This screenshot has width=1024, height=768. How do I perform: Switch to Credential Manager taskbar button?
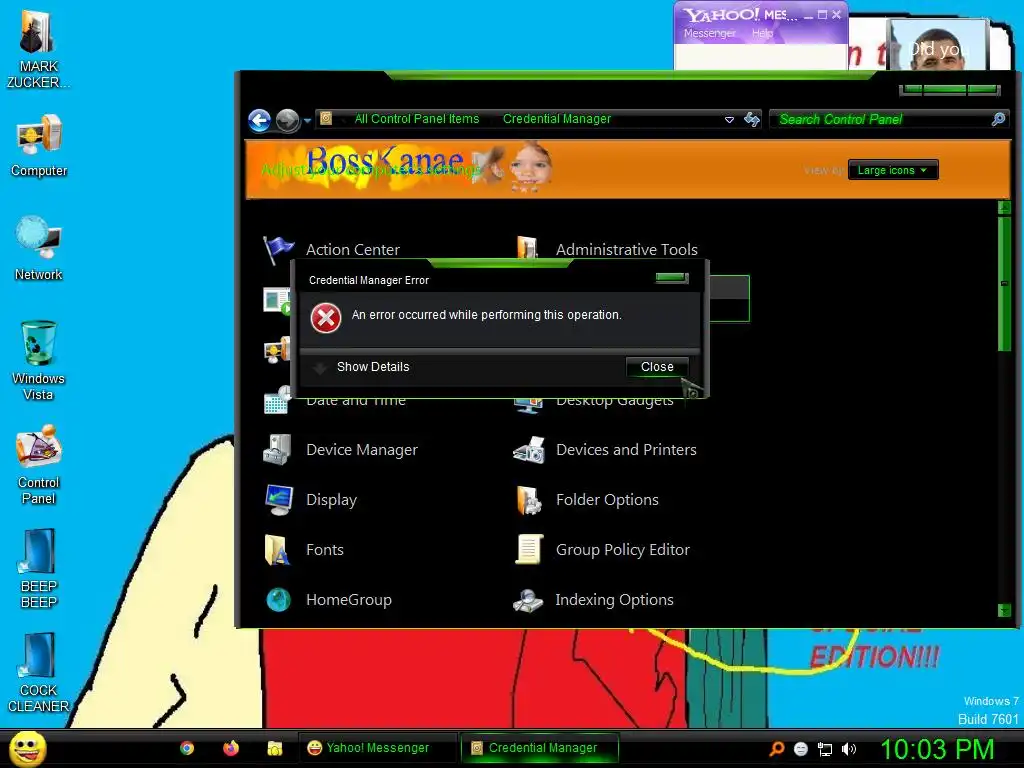click(540, 748)
